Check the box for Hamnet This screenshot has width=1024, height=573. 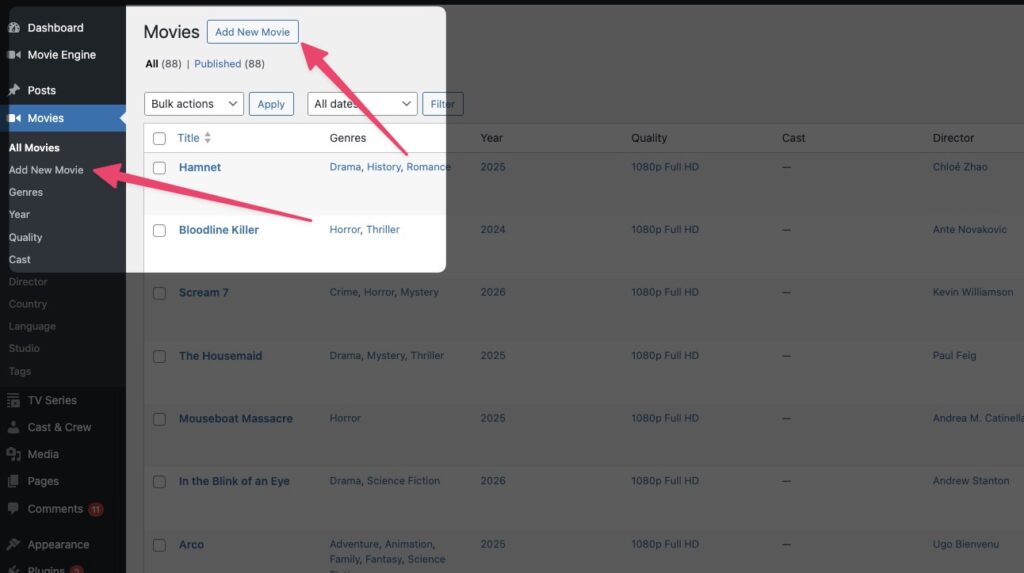click(x=159, y=168)
